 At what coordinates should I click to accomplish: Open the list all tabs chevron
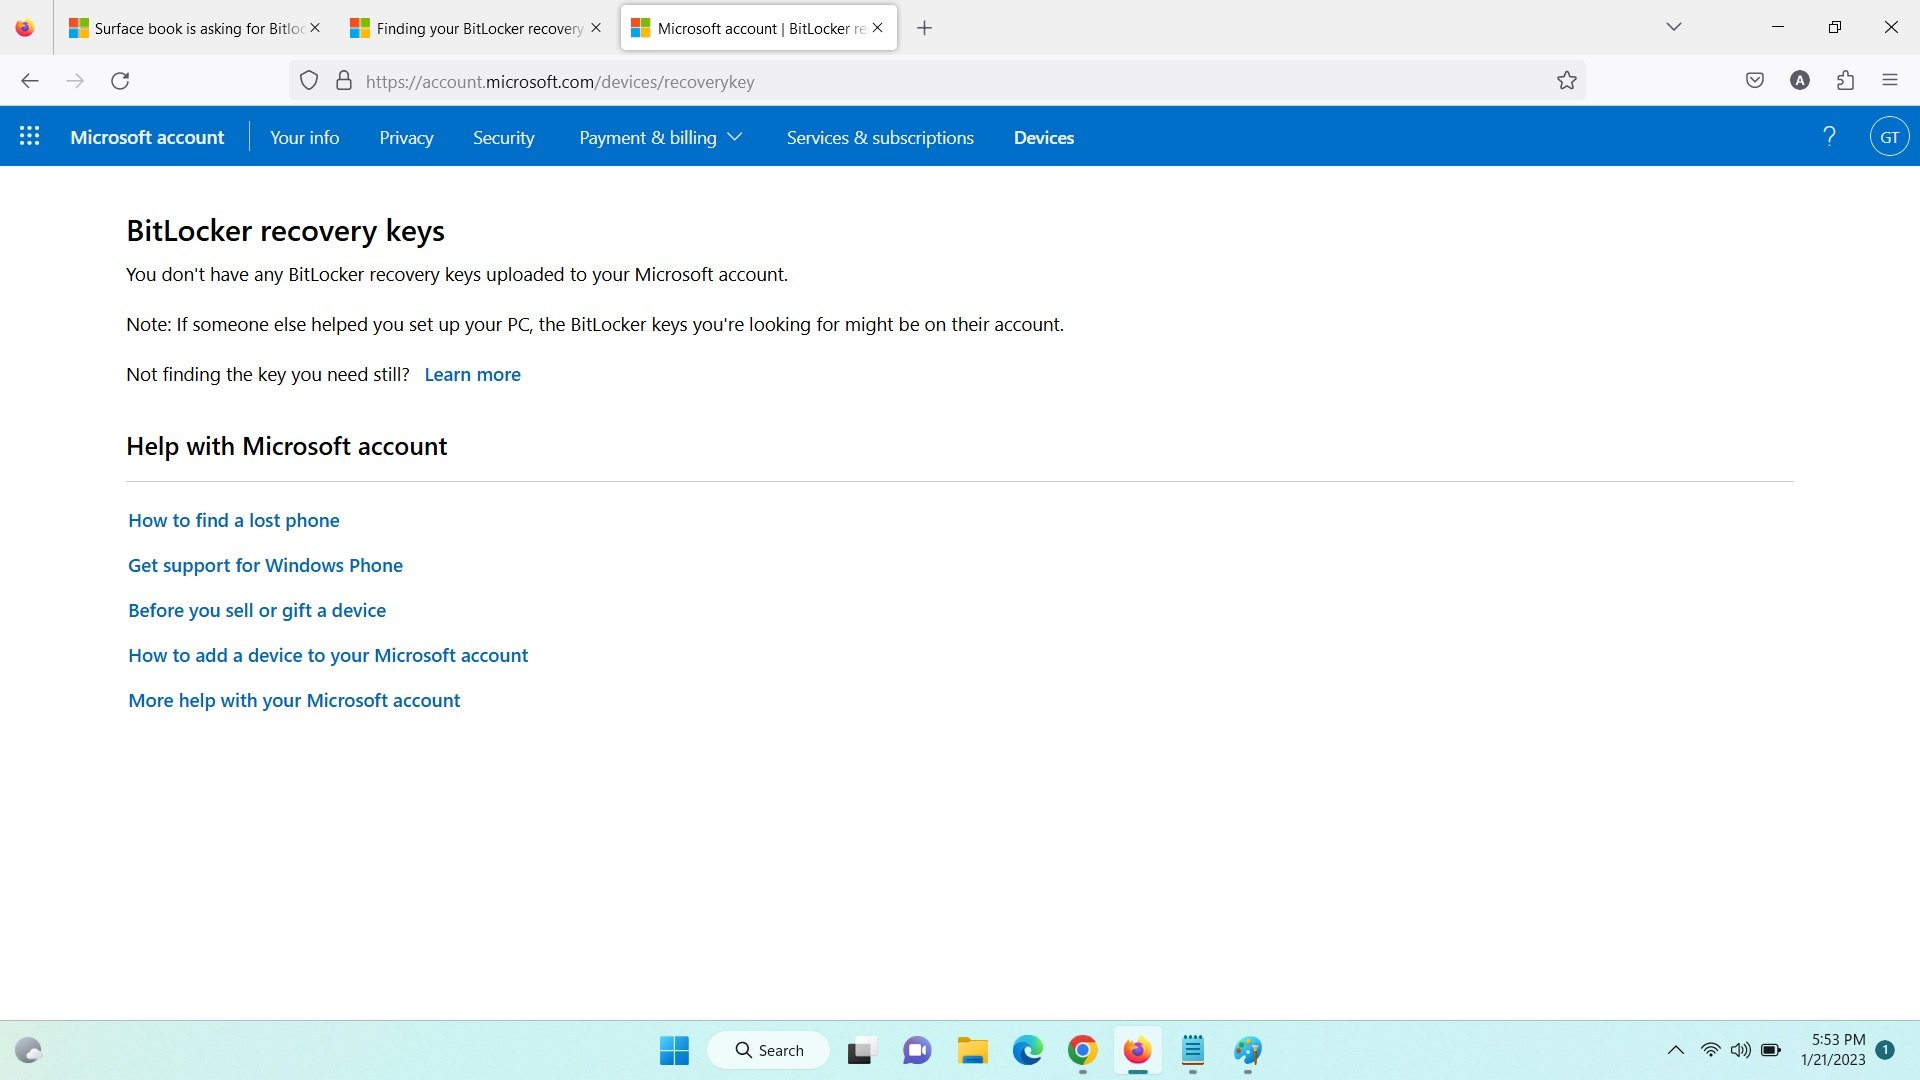point(1673,27)
